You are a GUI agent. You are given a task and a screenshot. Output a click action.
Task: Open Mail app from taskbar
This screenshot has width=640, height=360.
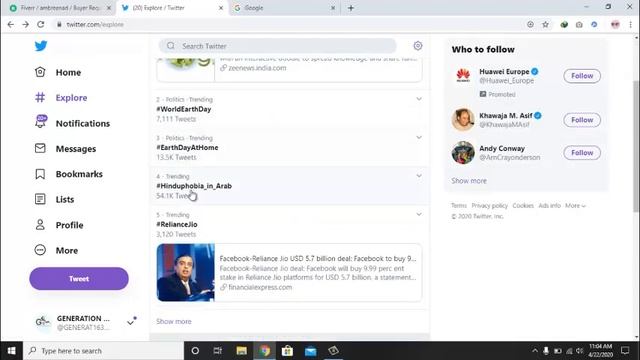(310, 351)
